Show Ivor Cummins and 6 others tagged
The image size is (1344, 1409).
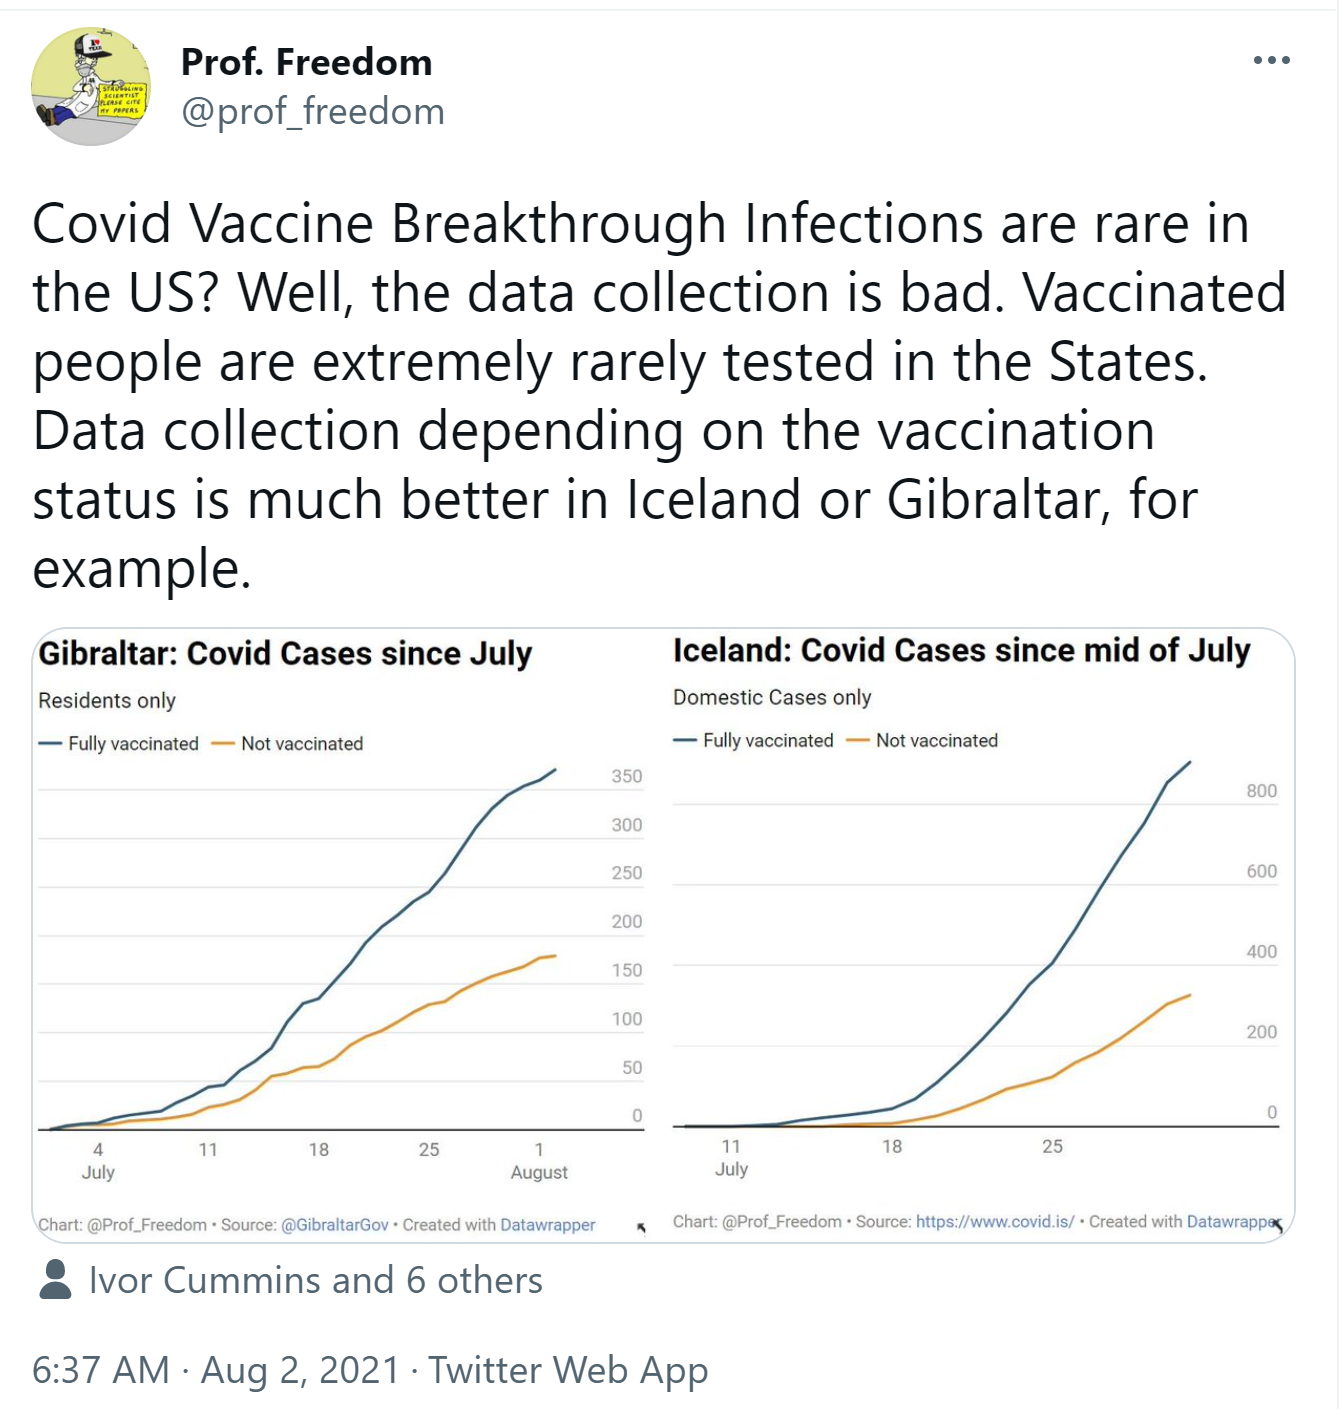click(315, 1280)
